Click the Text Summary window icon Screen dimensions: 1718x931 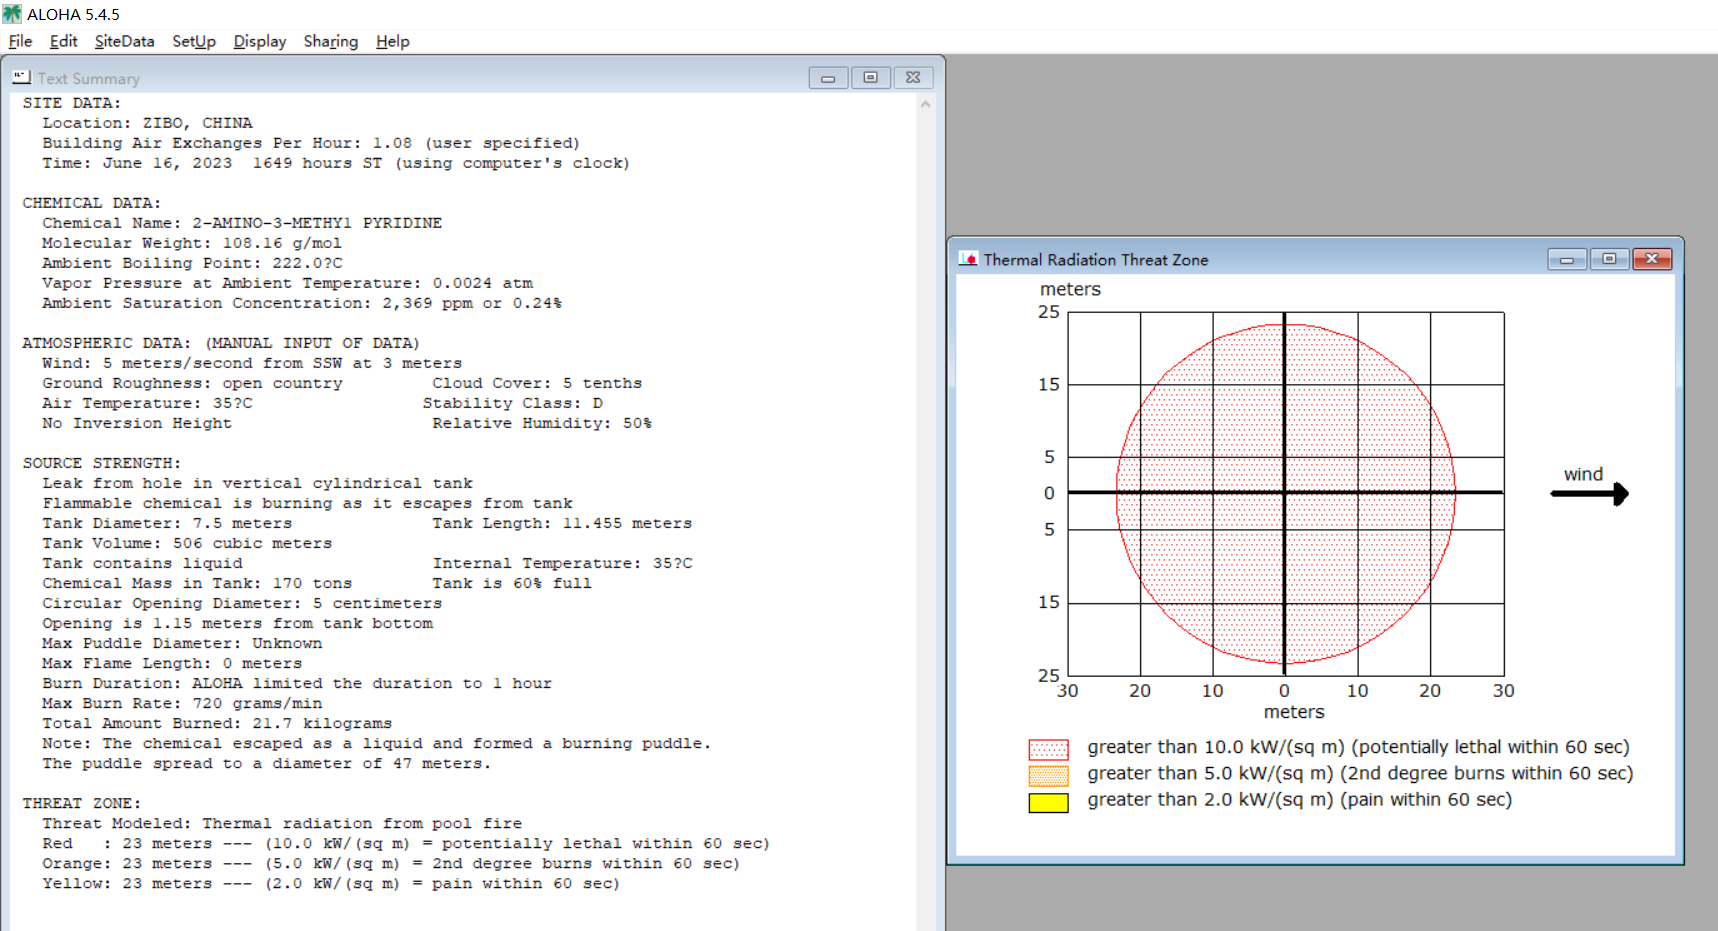pyautogui.click(x=21, y=77)
